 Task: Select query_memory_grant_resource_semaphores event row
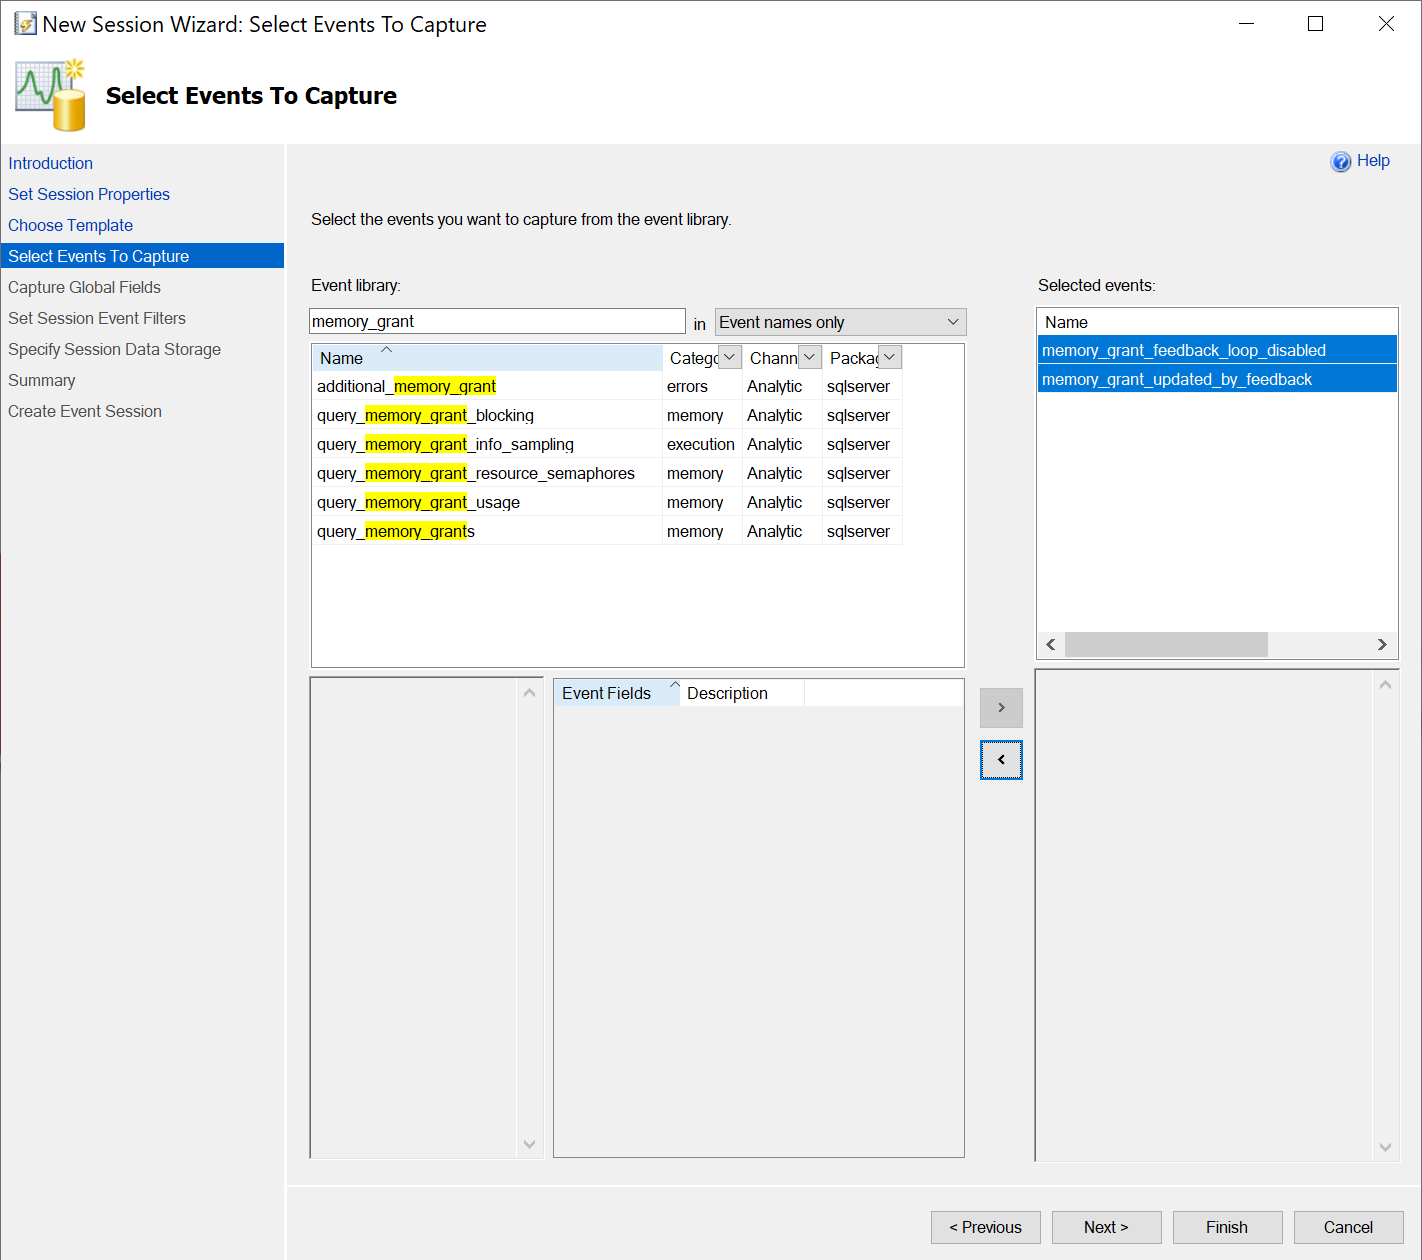tap(607, 473)
